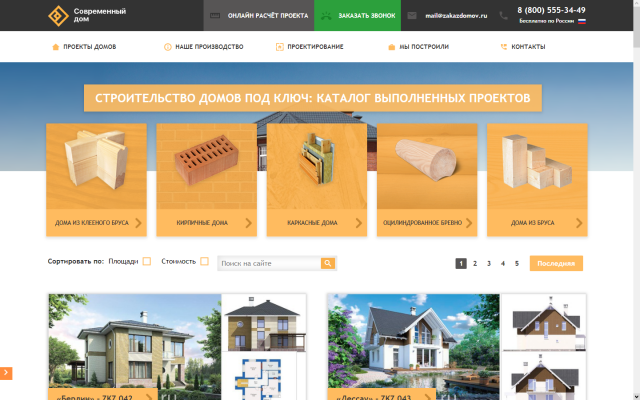Click the magnifier search button
Viewport: 640px width, 400px height.
pos(328,263)
